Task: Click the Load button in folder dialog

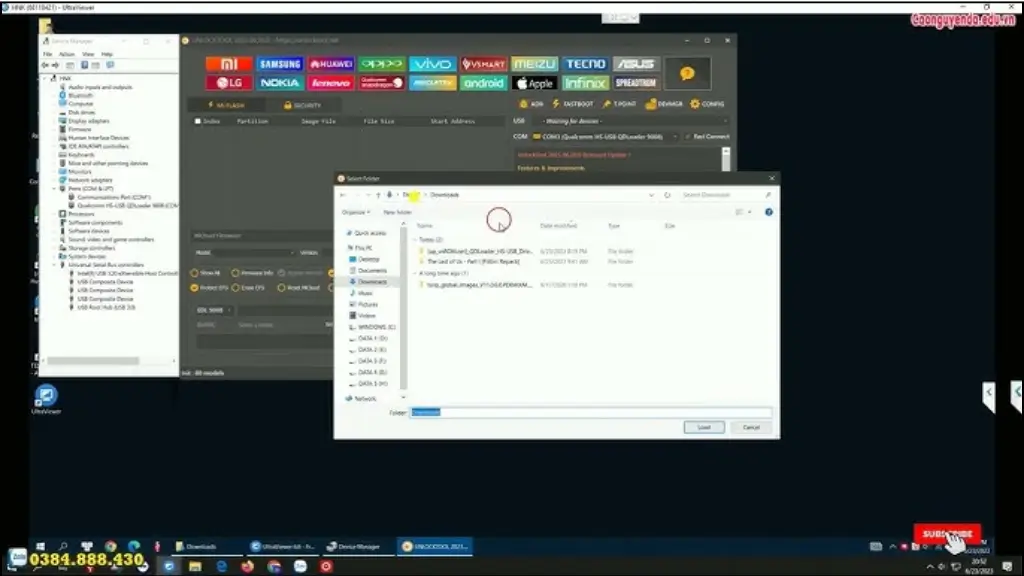Action: pyautogui.click(x=704, y=428)
